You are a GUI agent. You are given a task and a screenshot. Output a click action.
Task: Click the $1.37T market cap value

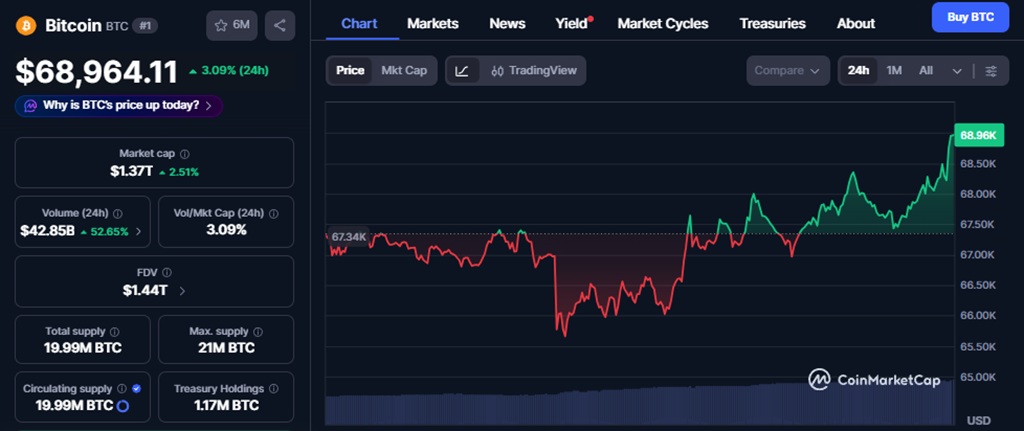131,172
